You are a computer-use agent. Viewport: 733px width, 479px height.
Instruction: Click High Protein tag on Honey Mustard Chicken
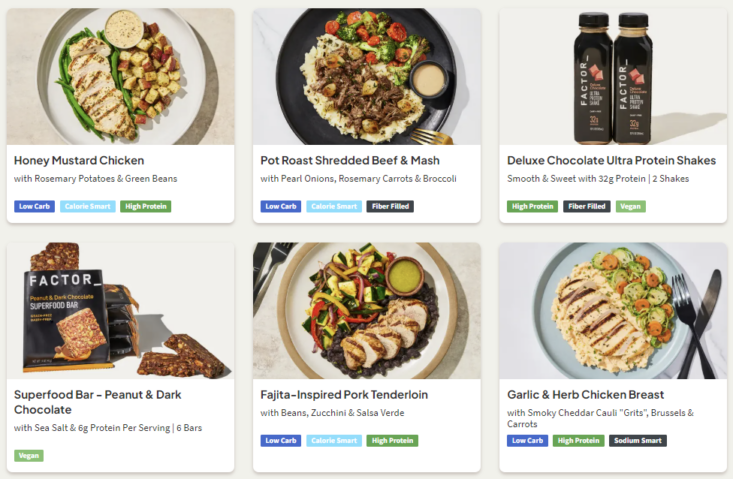pyautogui.click(x=146, y=207)
